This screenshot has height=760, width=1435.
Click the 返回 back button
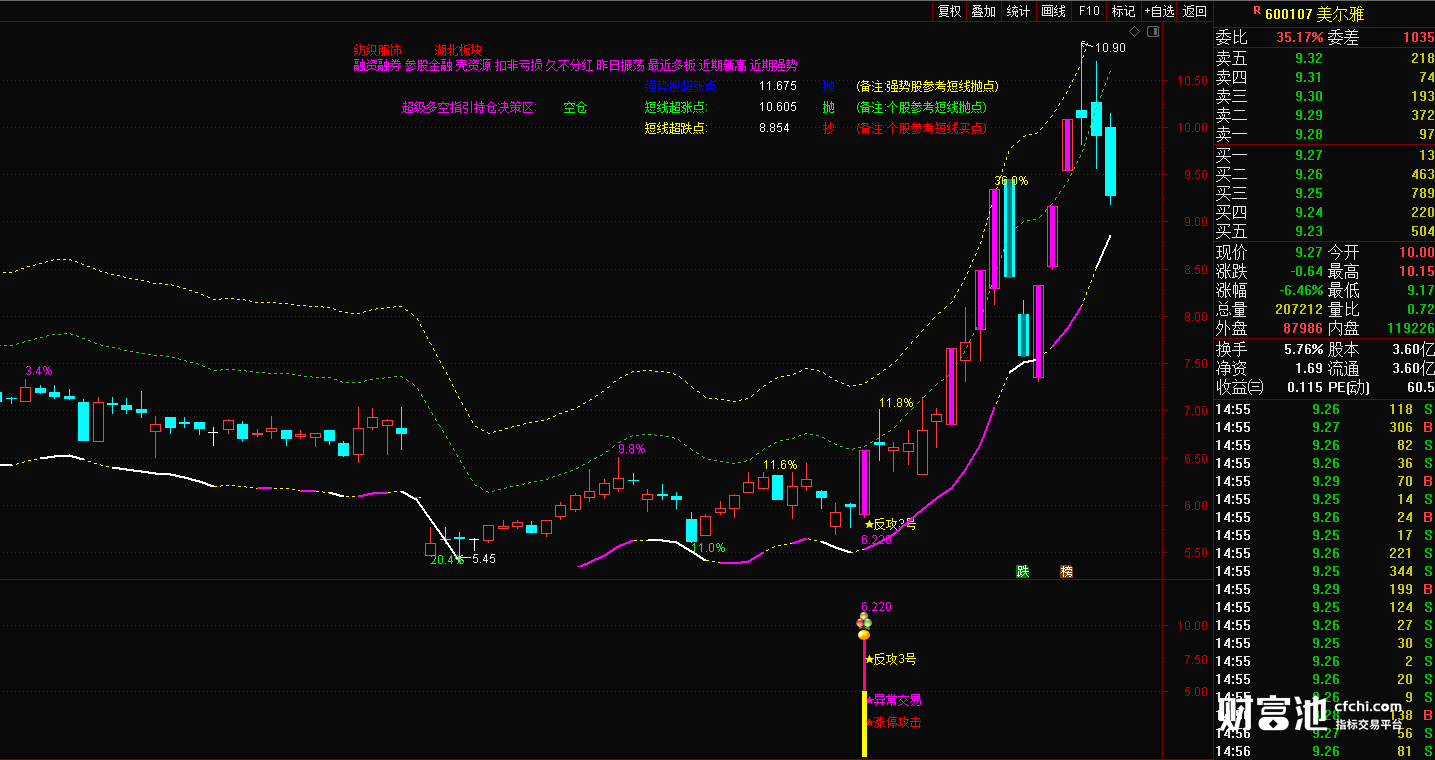[1195, 11]
